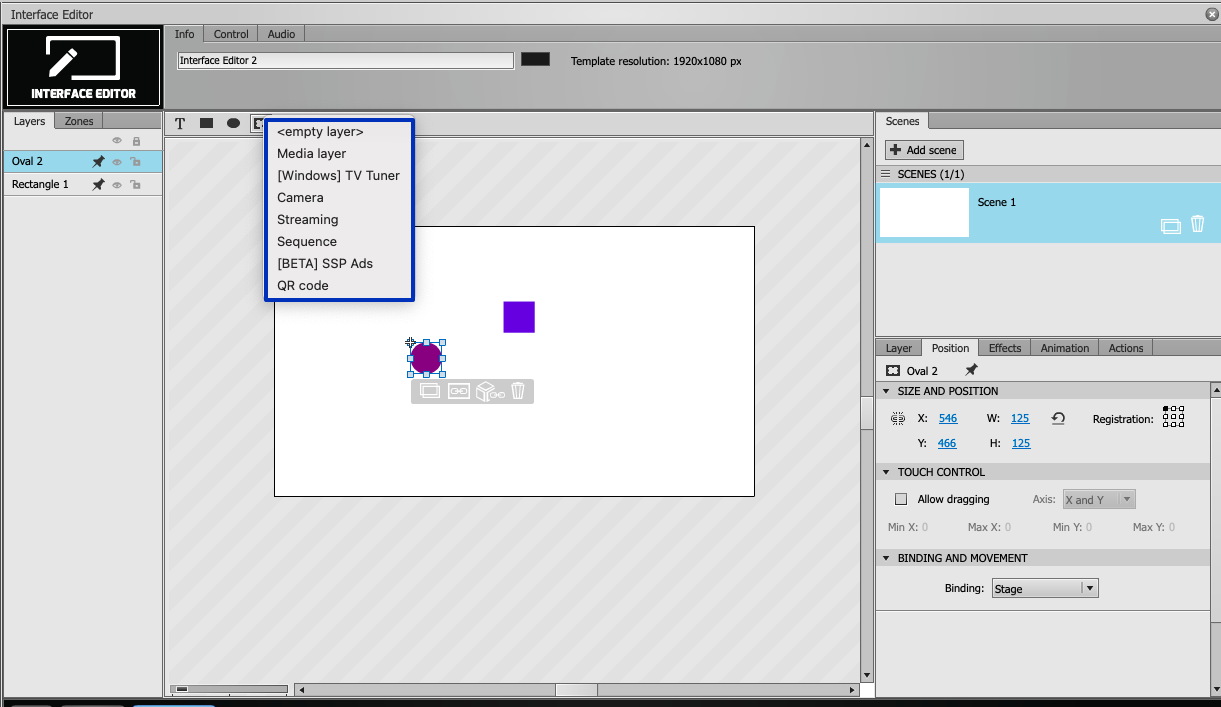Switch to the Effects tab
Screen dimensions: 1221x707
[x=1005, y=348]
